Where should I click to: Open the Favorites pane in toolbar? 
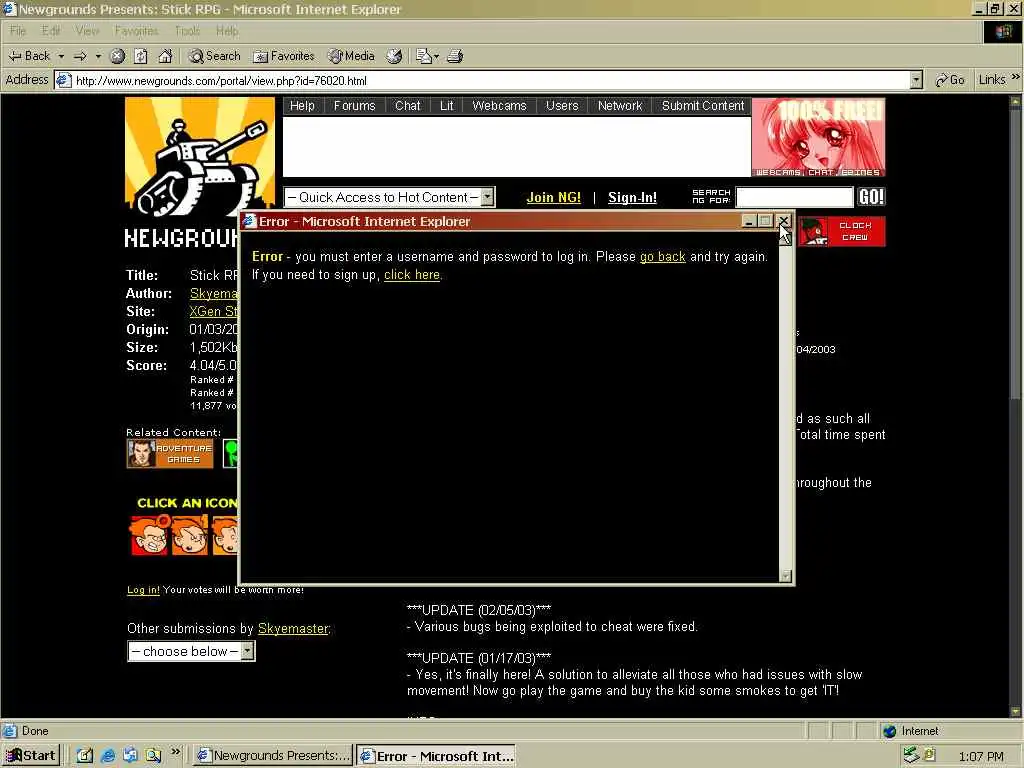(284, 56)
